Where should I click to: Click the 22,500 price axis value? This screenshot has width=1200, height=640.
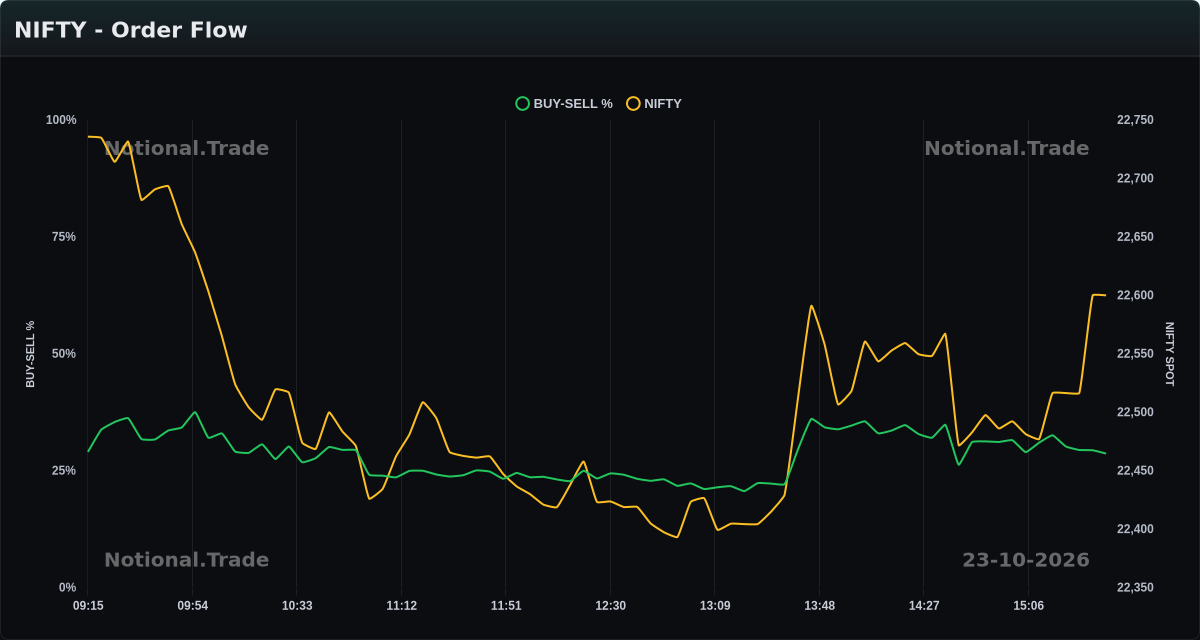click(1135, 412)
